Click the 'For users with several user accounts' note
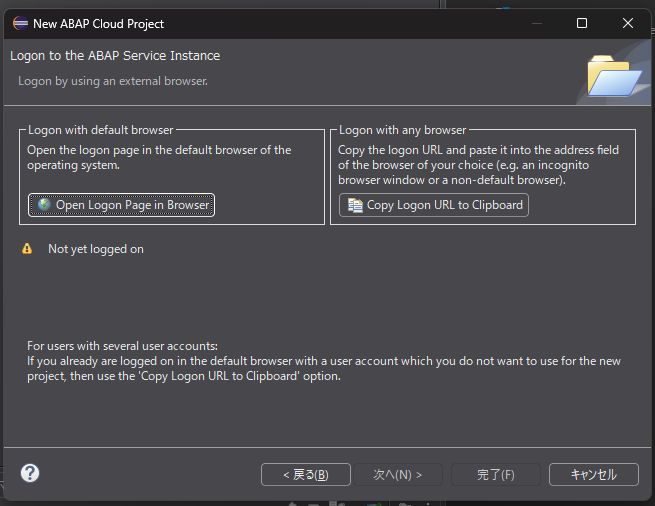The width and height of the screenshot is (655, 506). [x=122, y=345]
